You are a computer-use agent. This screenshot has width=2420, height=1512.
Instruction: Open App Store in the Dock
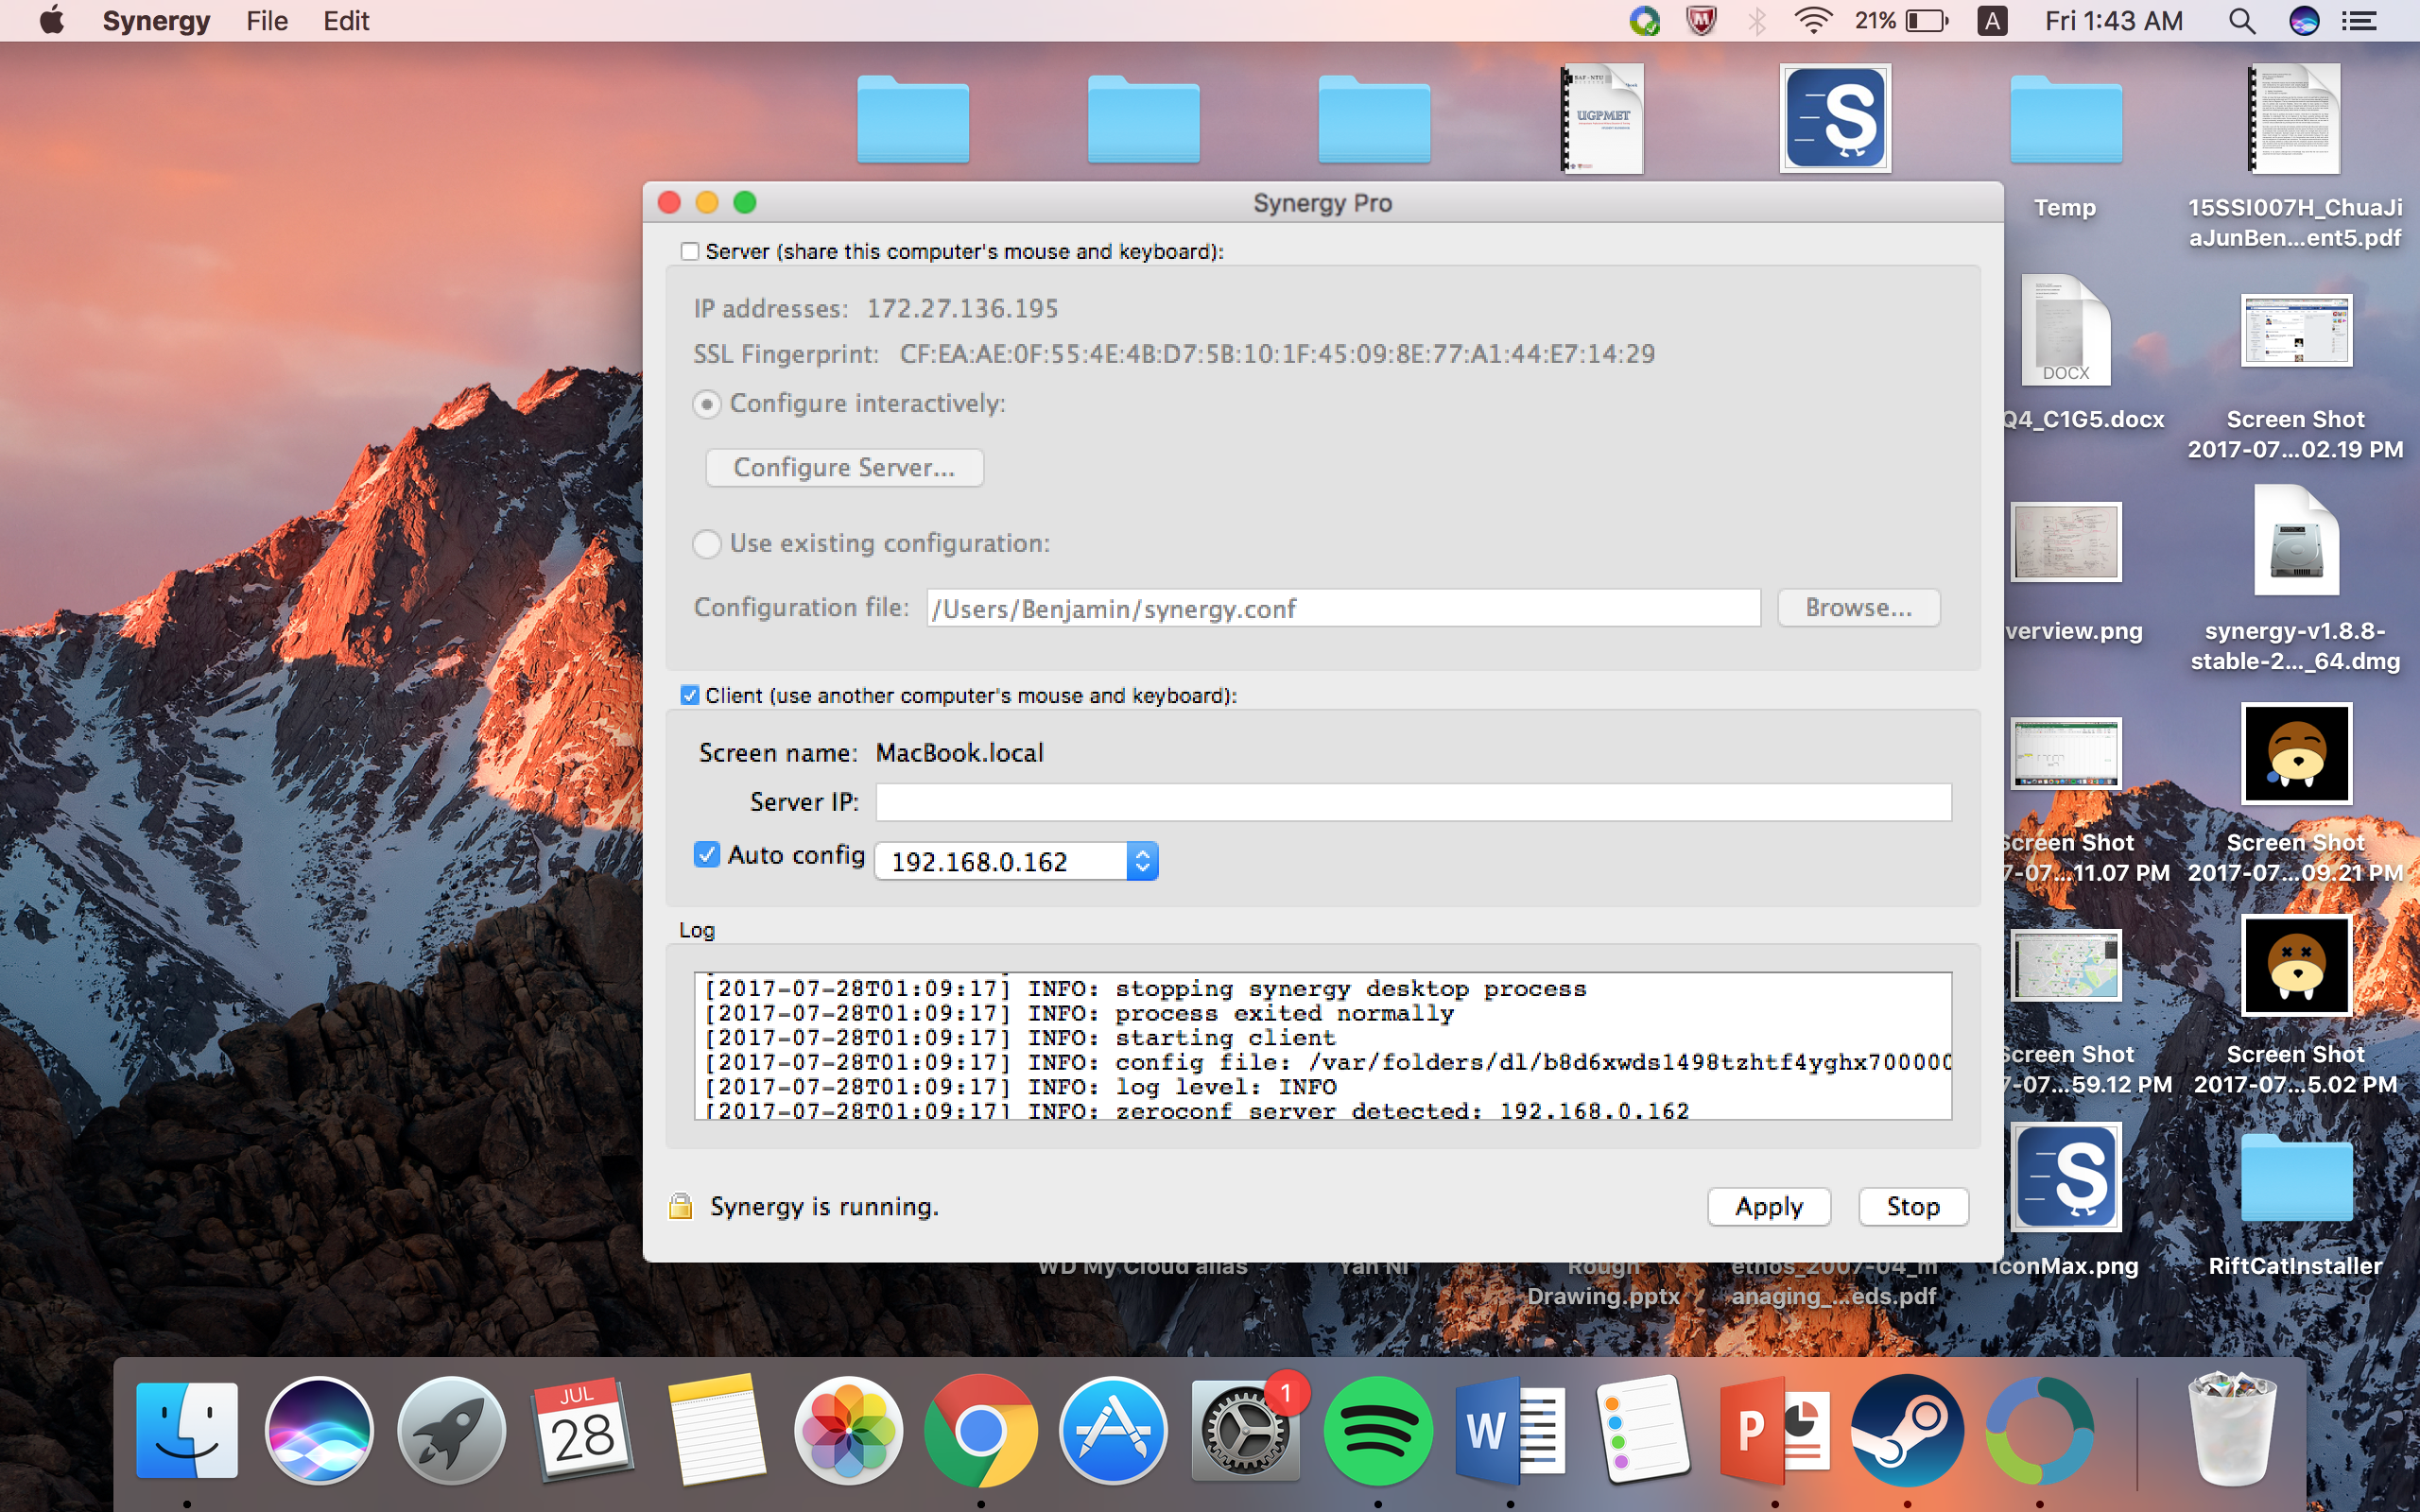click(x=1113, y=1430)
